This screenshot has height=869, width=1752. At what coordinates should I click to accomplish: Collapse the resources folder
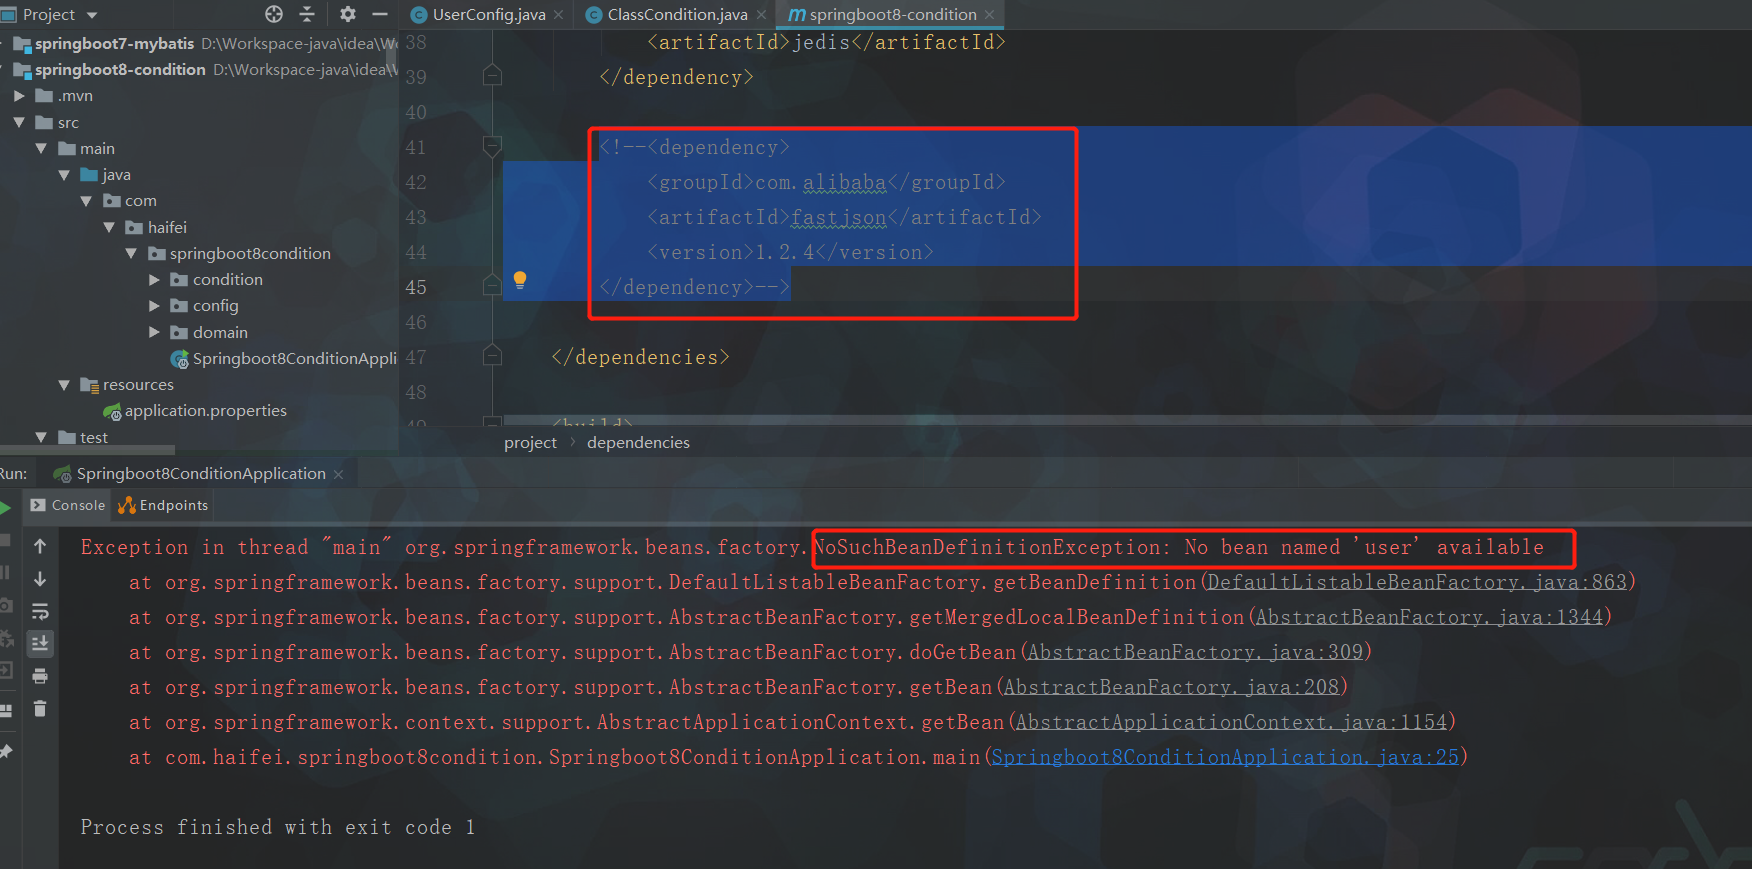64,385
